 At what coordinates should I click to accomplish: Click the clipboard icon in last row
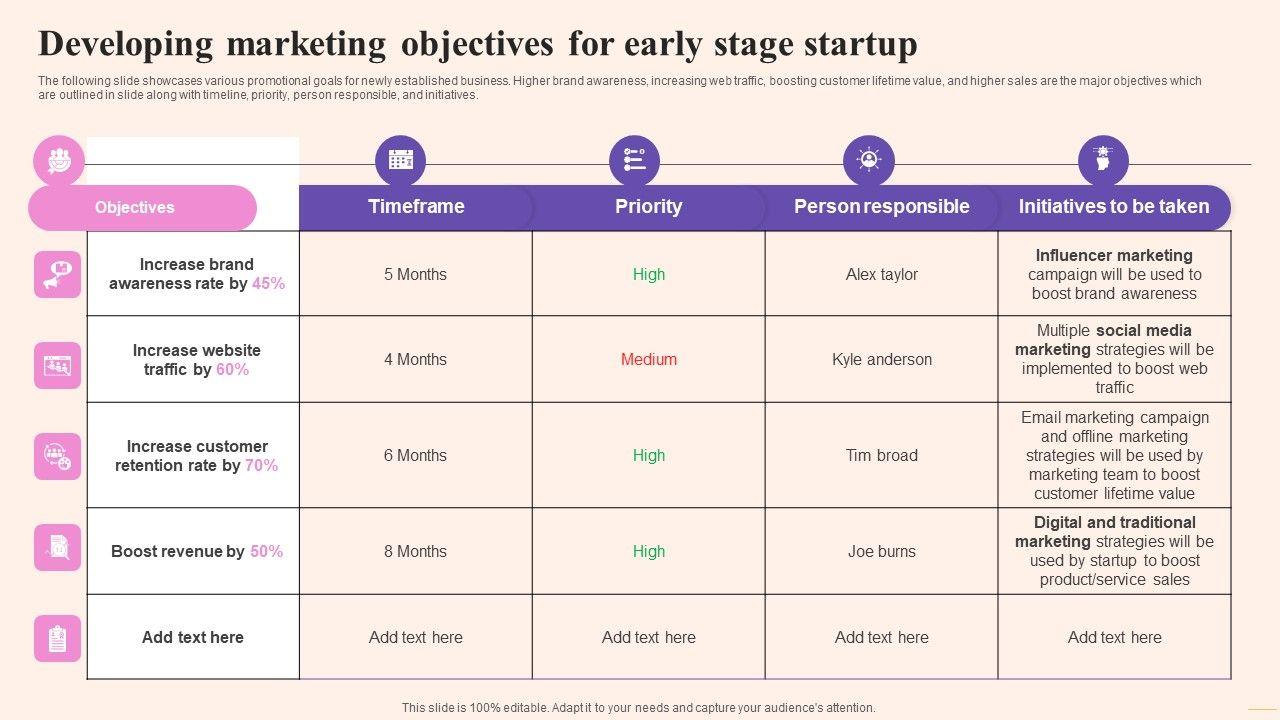(x=58, y=638)
